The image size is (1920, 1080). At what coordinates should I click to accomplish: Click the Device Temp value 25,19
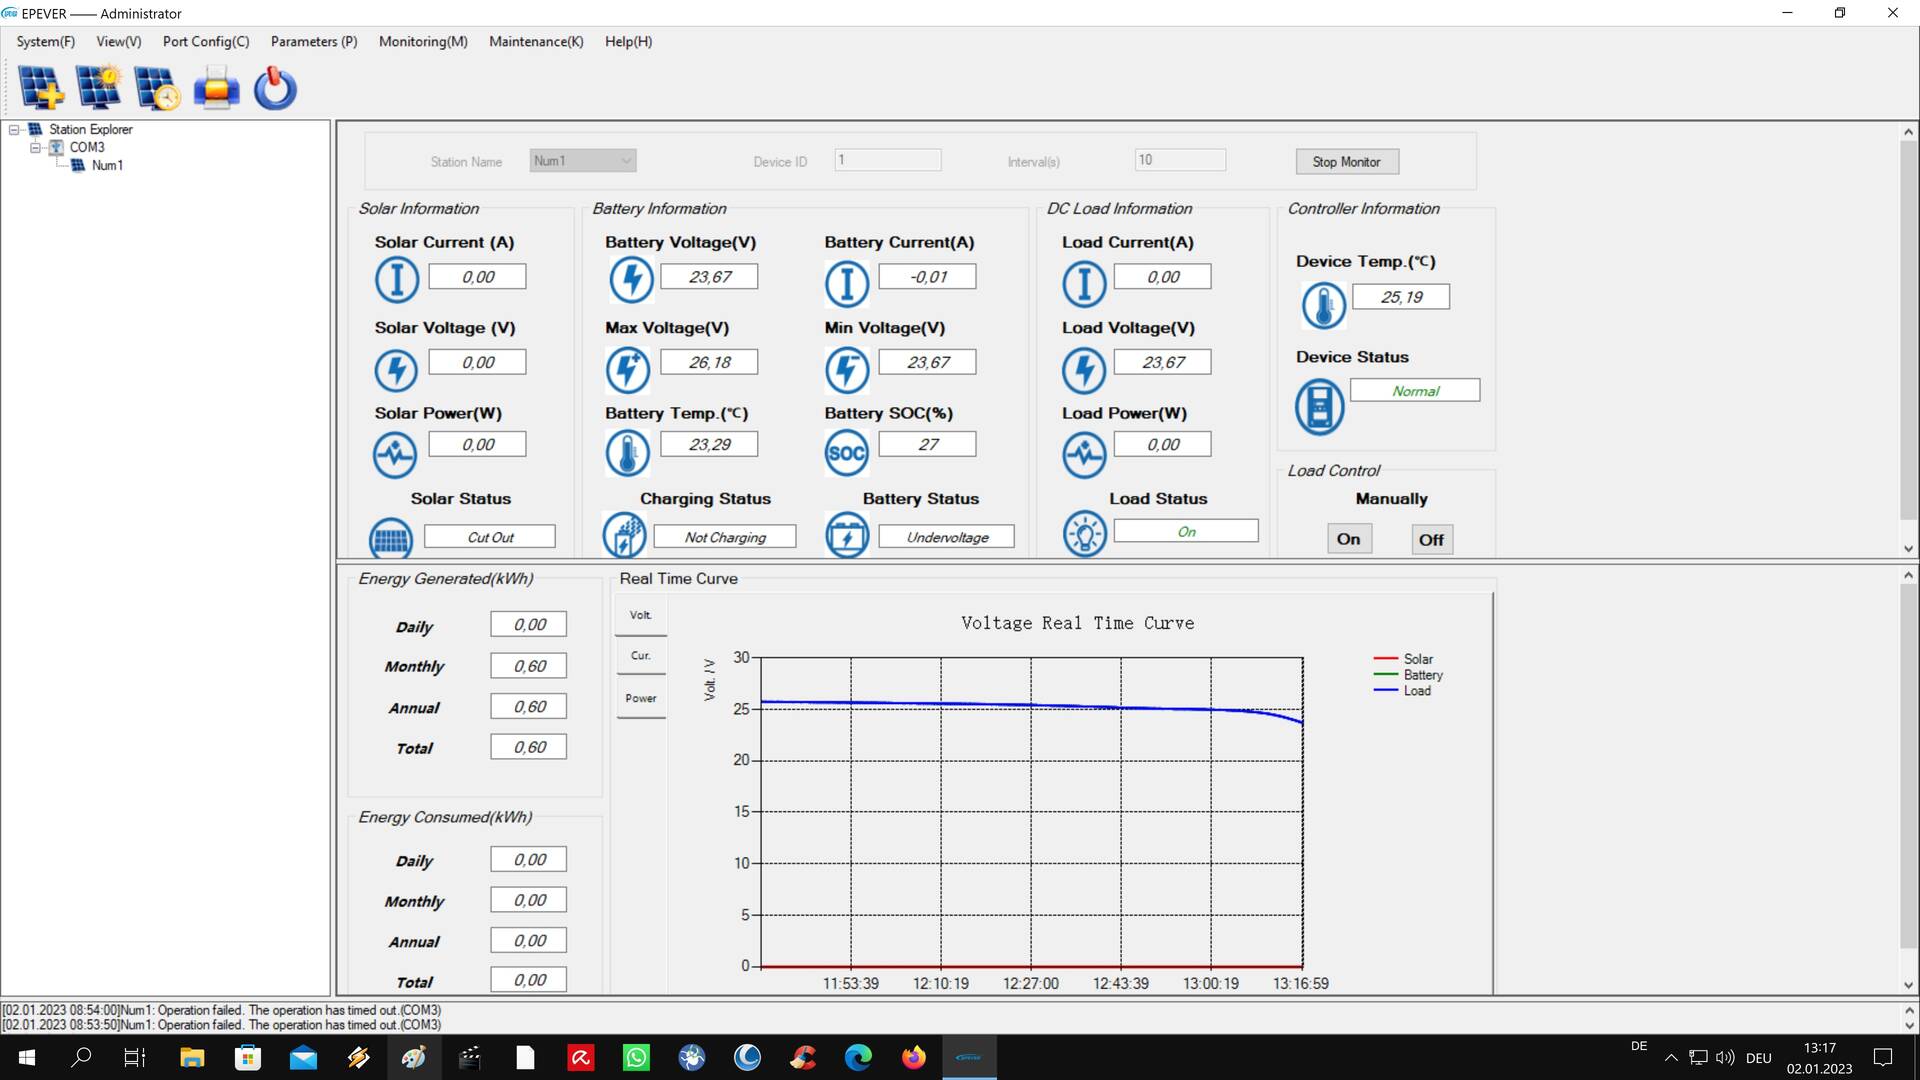tap(1401, 297)
